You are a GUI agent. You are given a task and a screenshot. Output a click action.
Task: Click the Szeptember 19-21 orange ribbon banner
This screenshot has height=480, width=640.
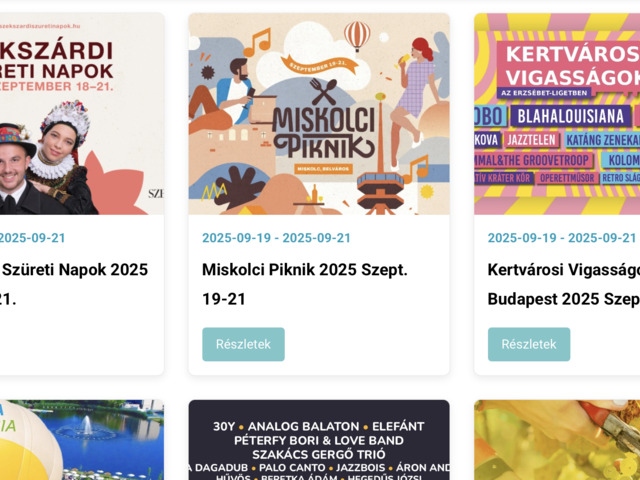(320, 65)
